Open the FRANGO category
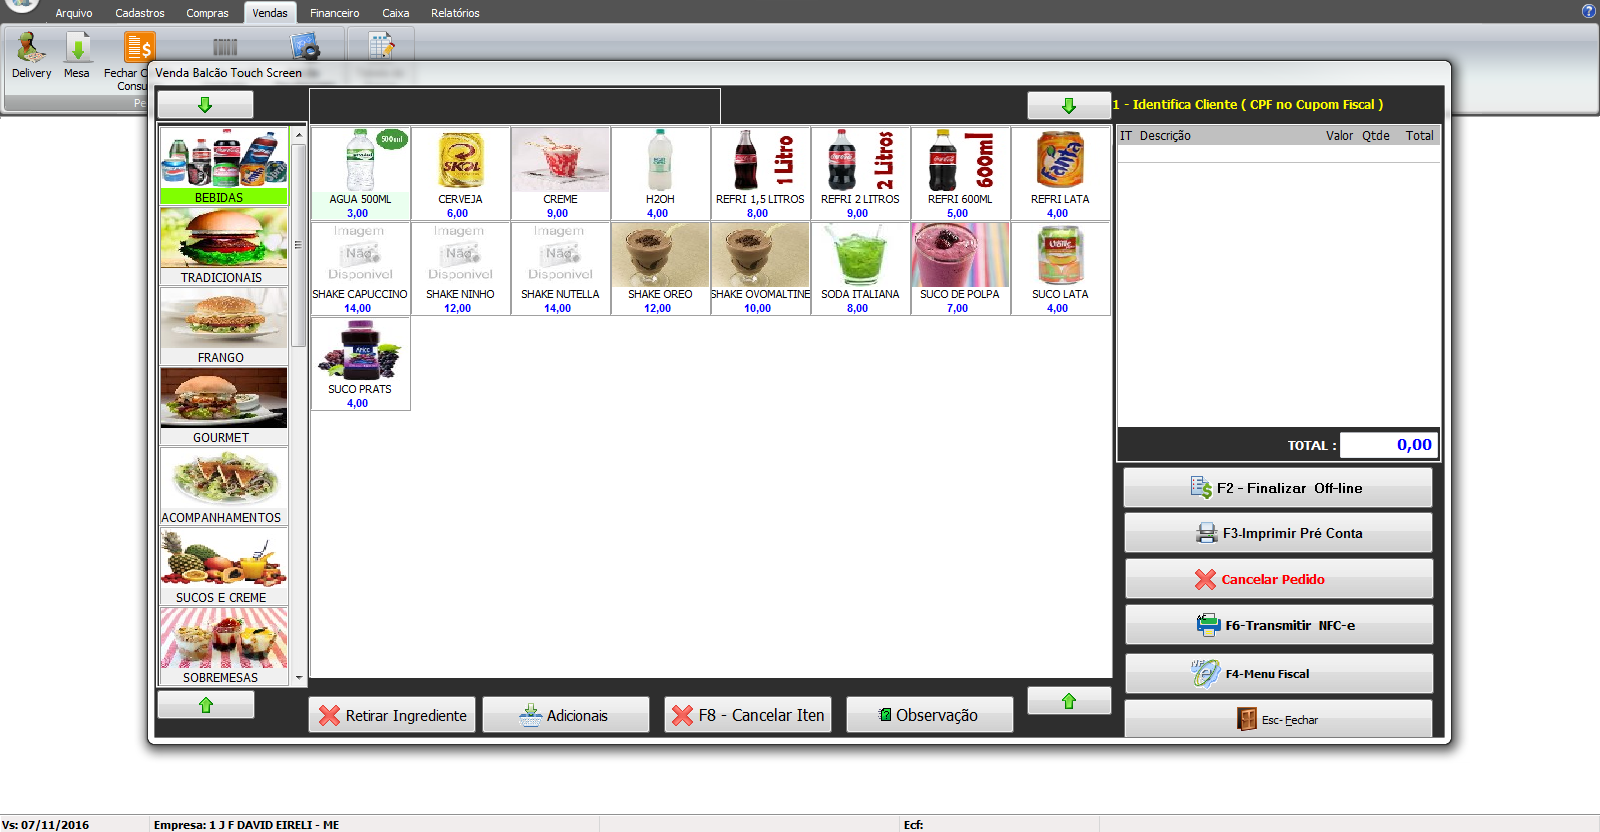This screenshot has width=1600, height=832. click(x=224, y=326)
